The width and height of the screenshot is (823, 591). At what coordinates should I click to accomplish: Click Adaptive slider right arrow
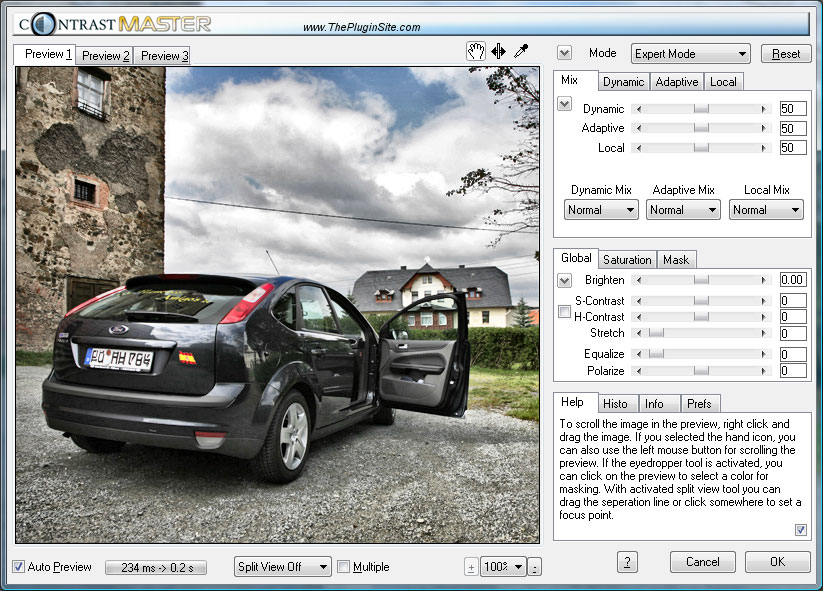tap(764, 128)
